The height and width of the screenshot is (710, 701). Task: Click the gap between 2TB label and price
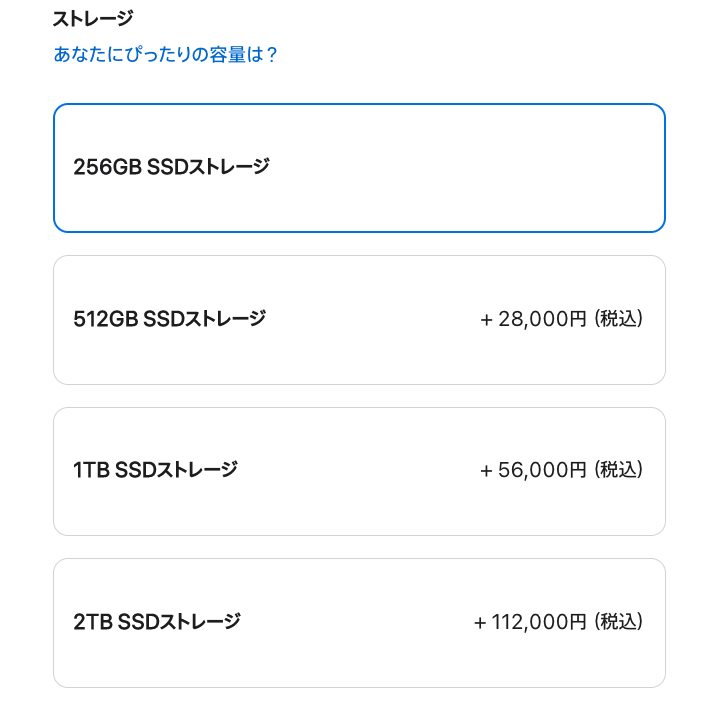click(x=355, y=622)
